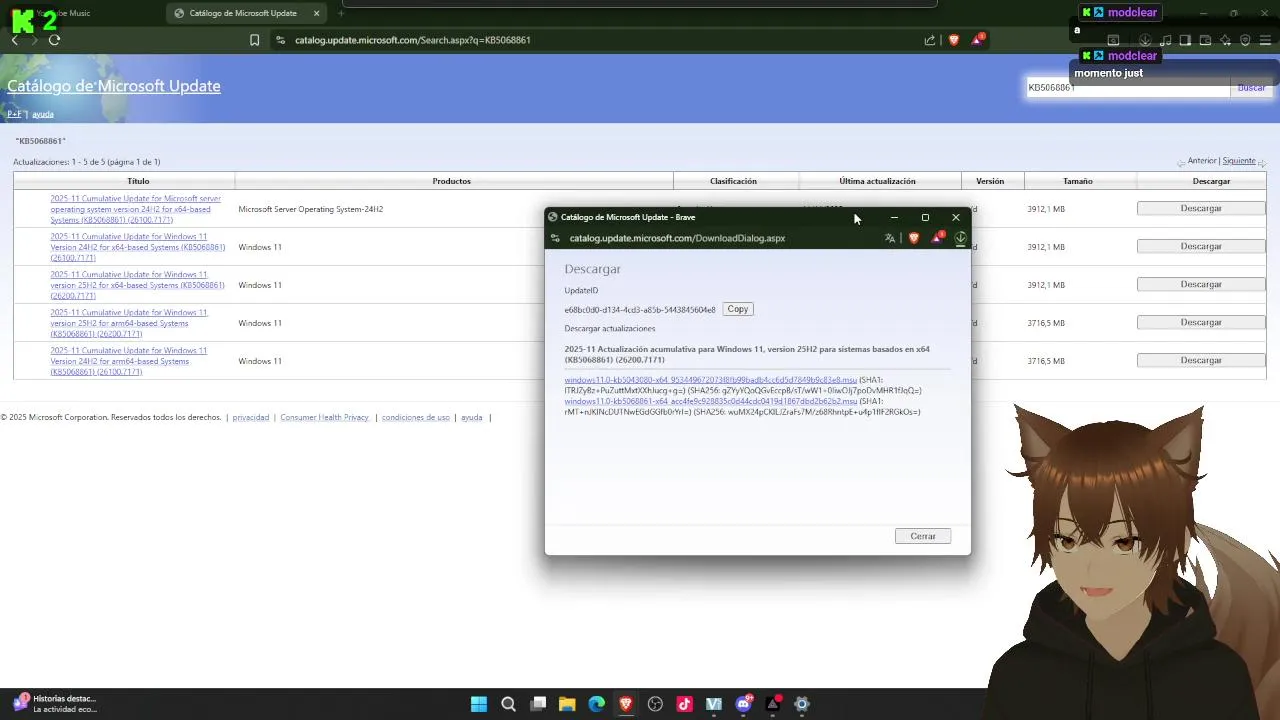Open Windows 11 version 25H2 x64 update title link
1280x720 pixels.
pos(137,285)
